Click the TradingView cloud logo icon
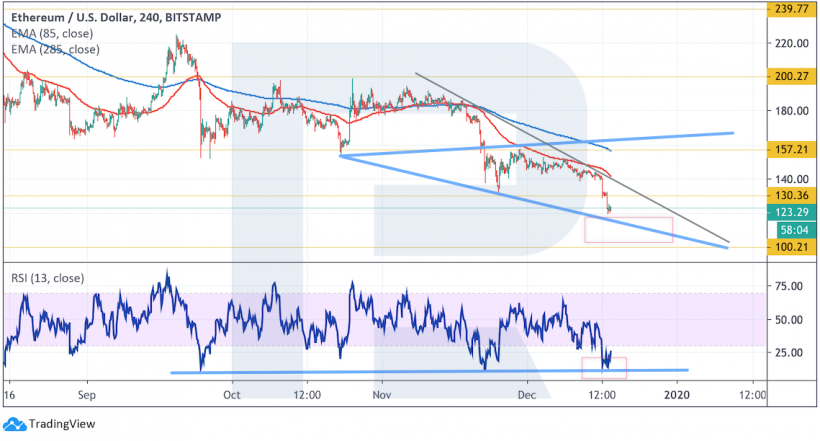Image resolution: width=820 pixels, height=441 pixels. tap(12, 423)
